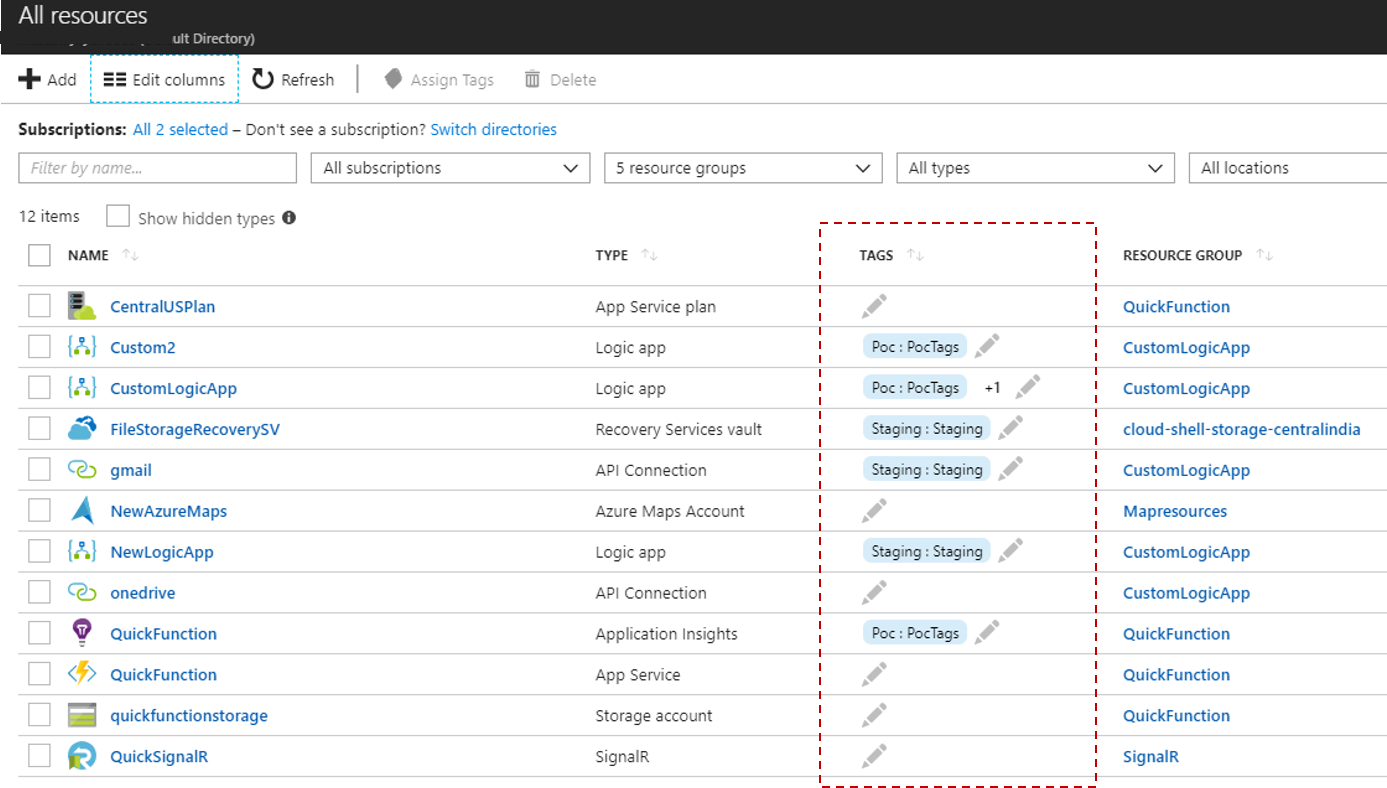
Task: Open the NewAzureMaps resource link
Action: pyautogui.click(x=168, y=511)
